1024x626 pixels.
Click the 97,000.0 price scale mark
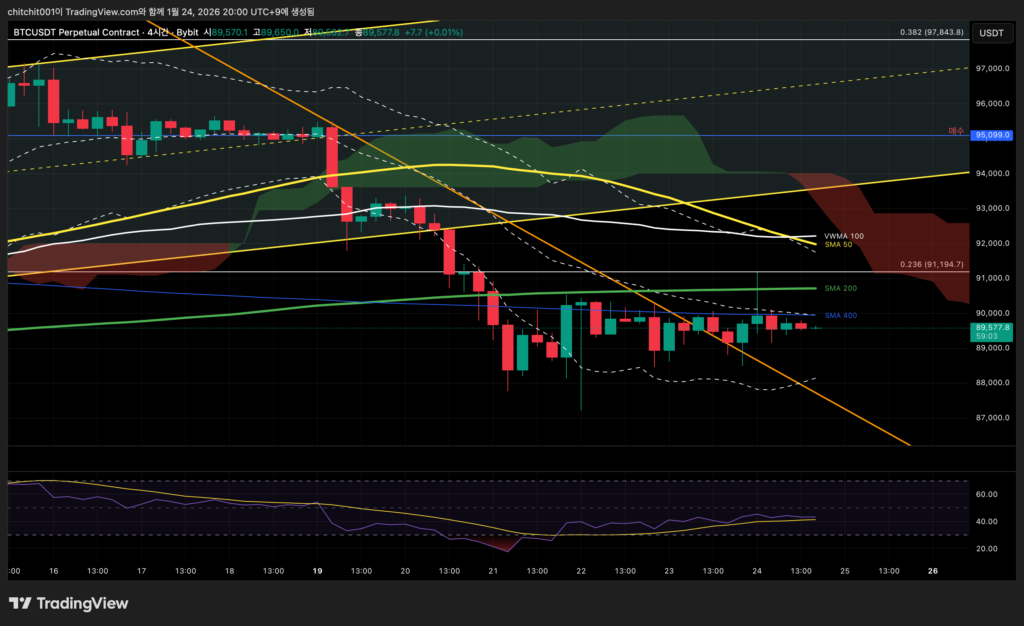(991, 68)
